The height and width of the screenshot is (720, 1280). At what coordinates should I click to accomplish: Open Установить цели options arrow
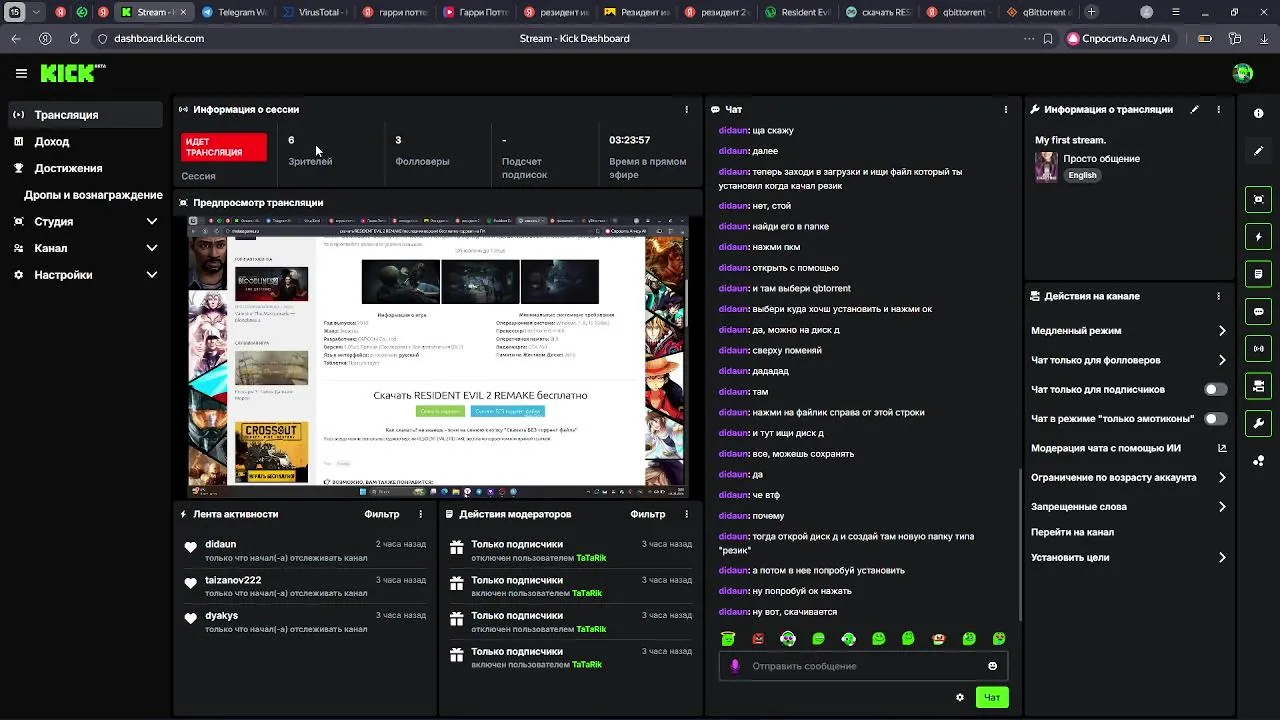[x=1222, y=558]
